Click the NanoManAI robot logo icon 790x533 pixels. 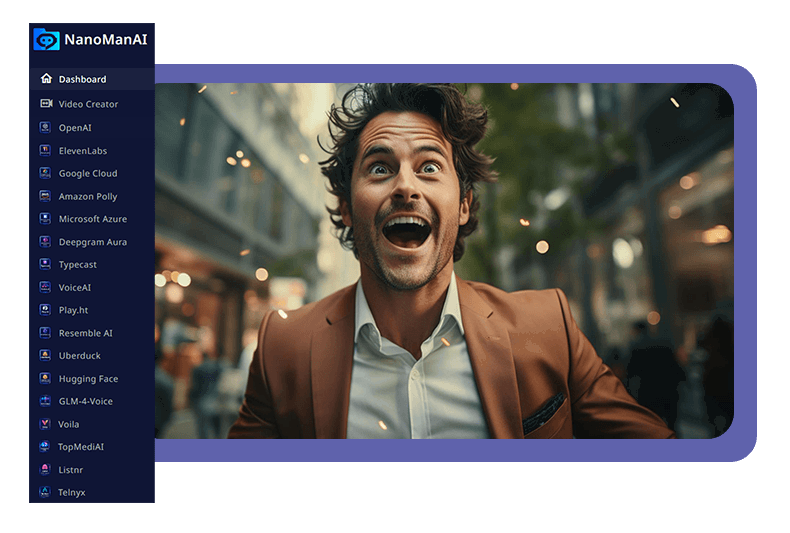(x=46, y=40)
